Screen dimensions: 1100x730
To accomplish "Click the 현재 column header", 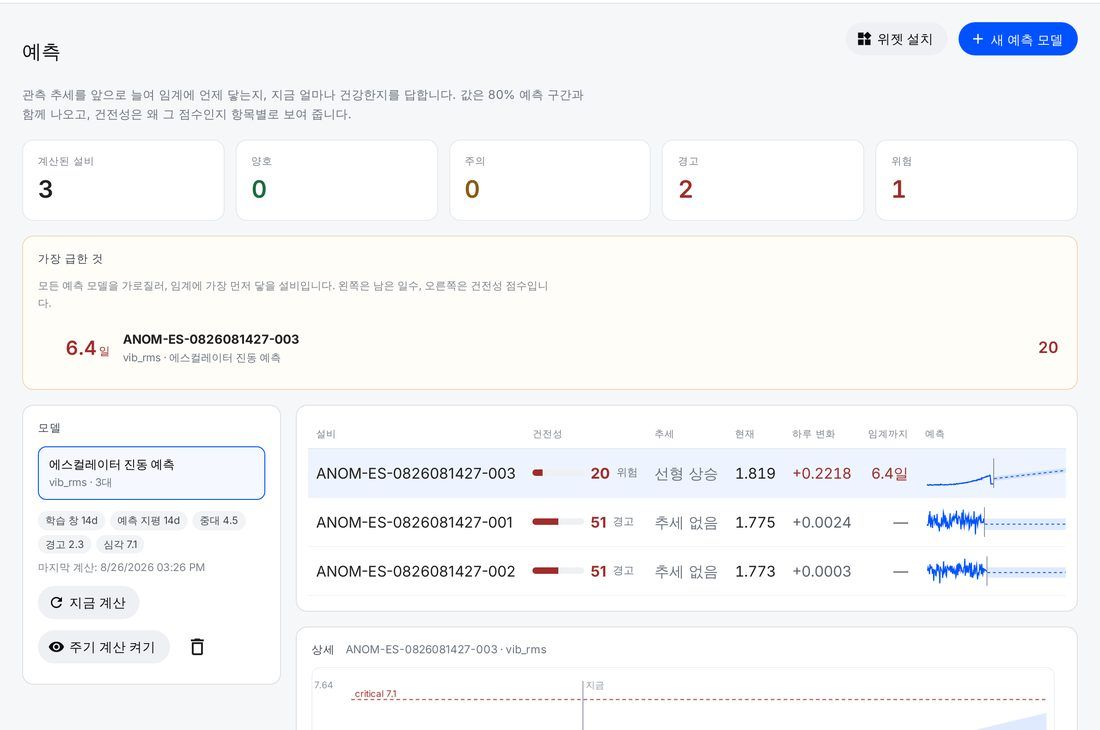I will [744, 434].
